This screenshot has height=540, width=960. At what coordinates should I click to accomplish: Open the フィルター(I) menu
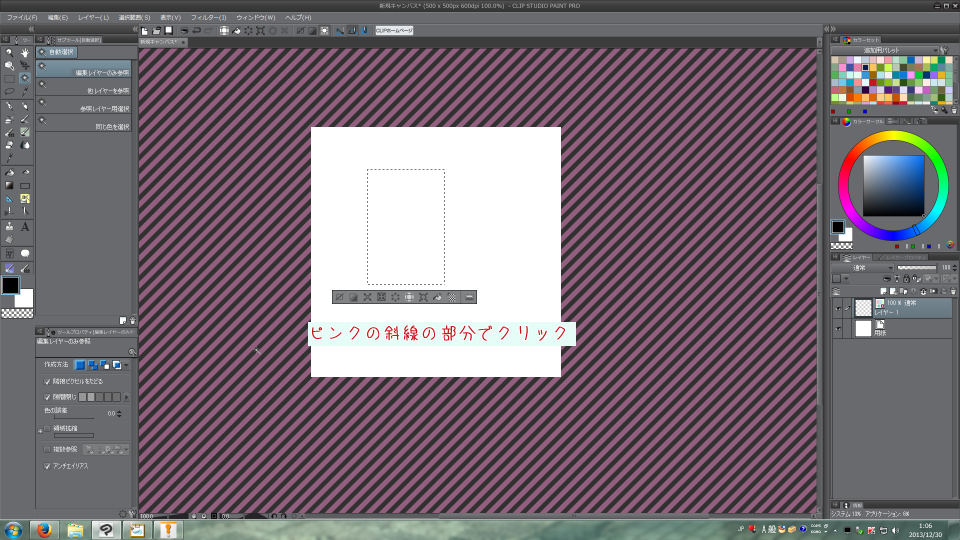pos(208,18)
